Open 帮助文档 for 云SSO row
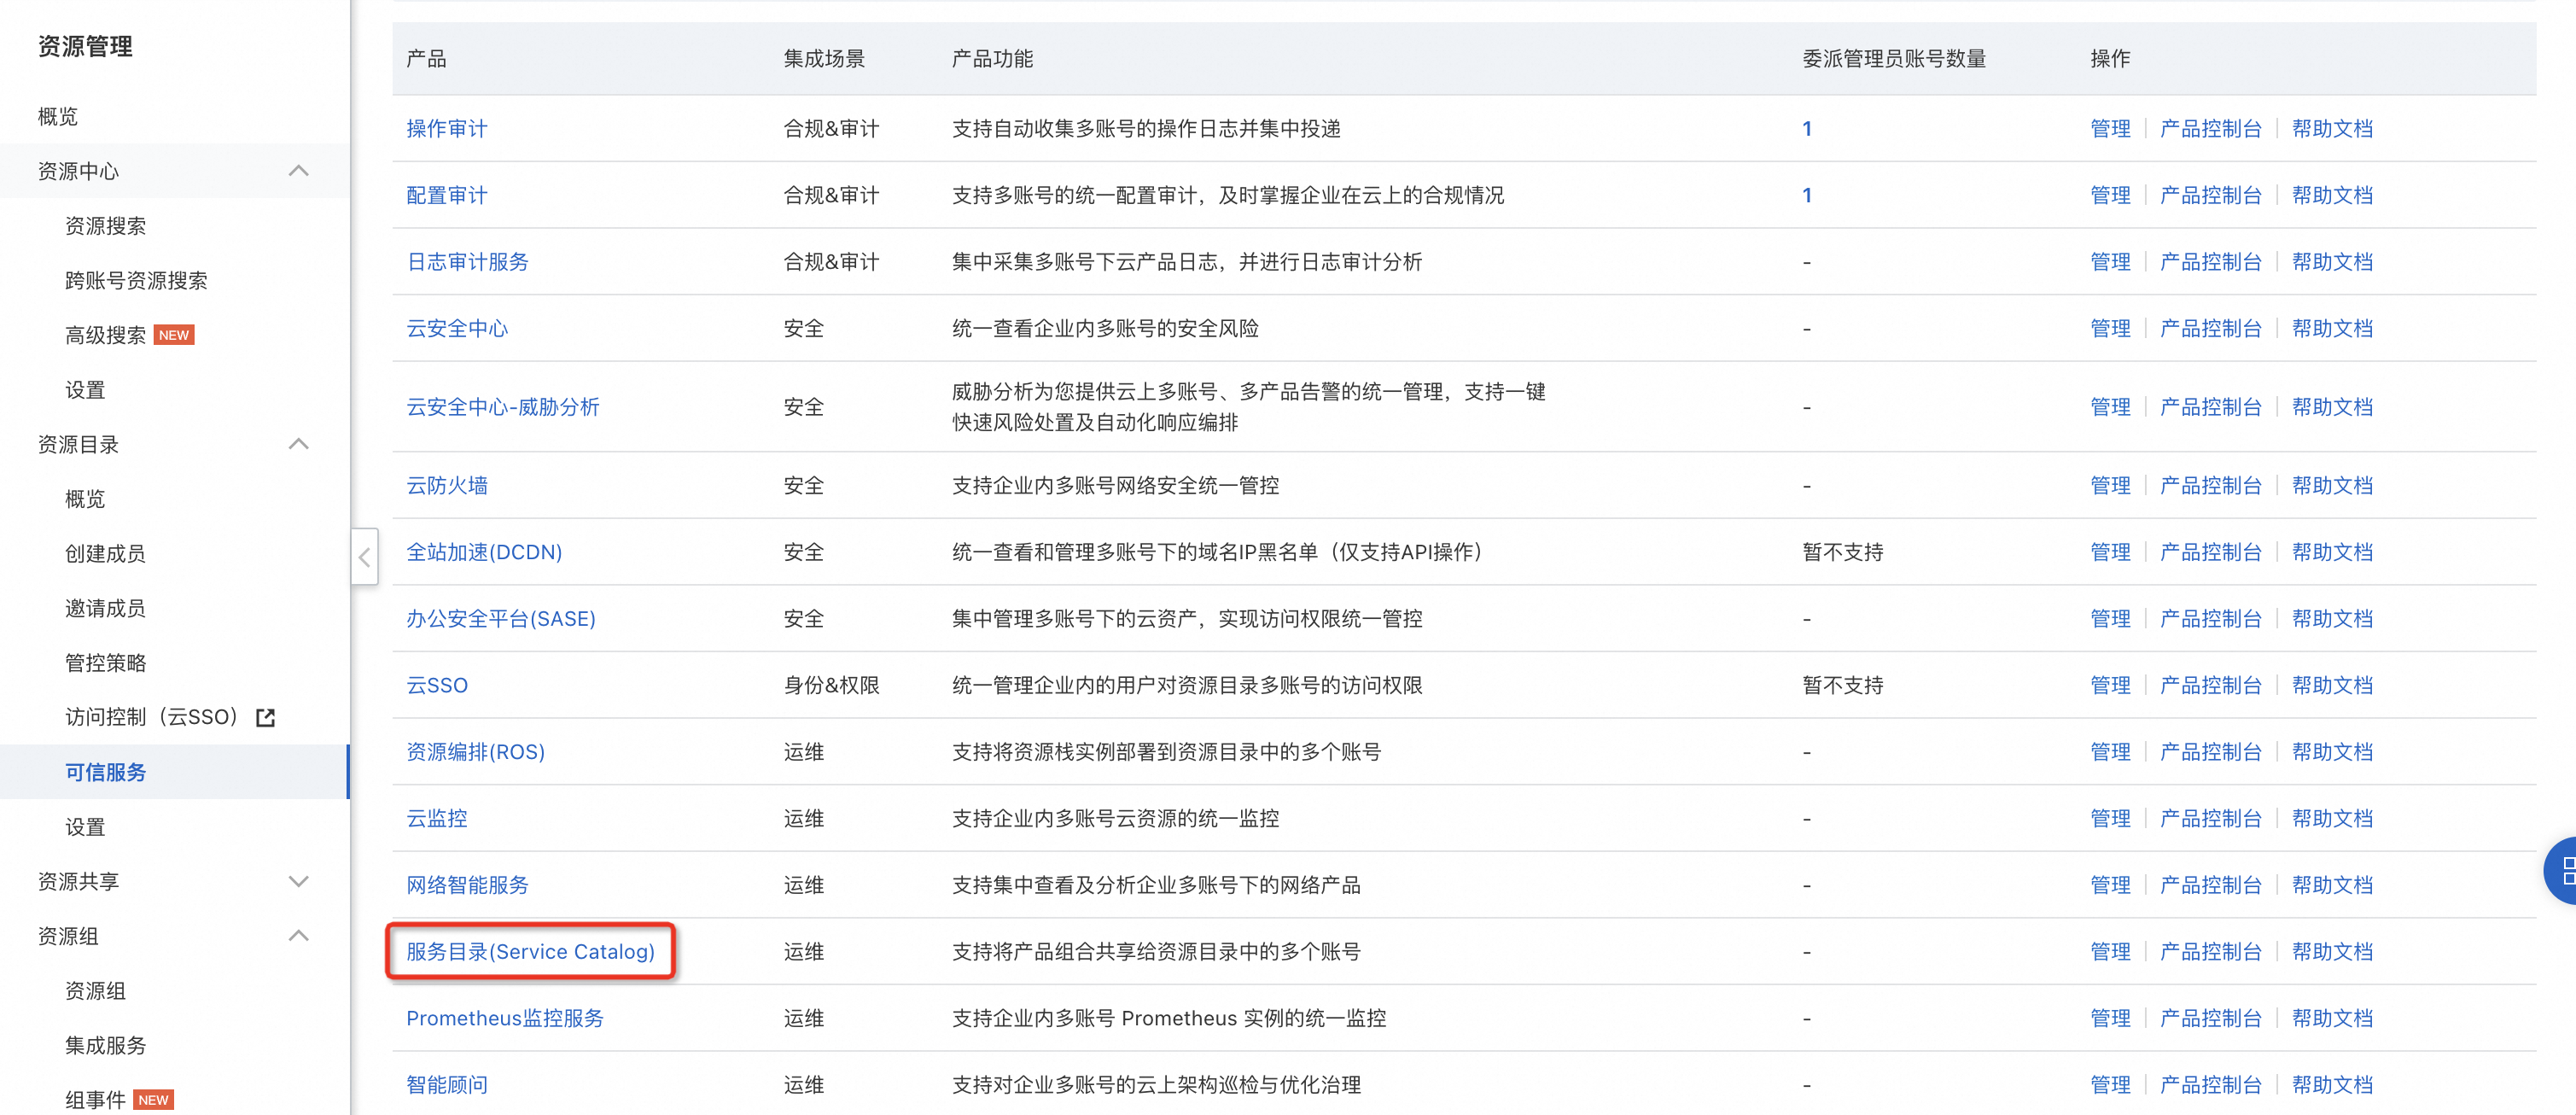 click(2331, 685)
